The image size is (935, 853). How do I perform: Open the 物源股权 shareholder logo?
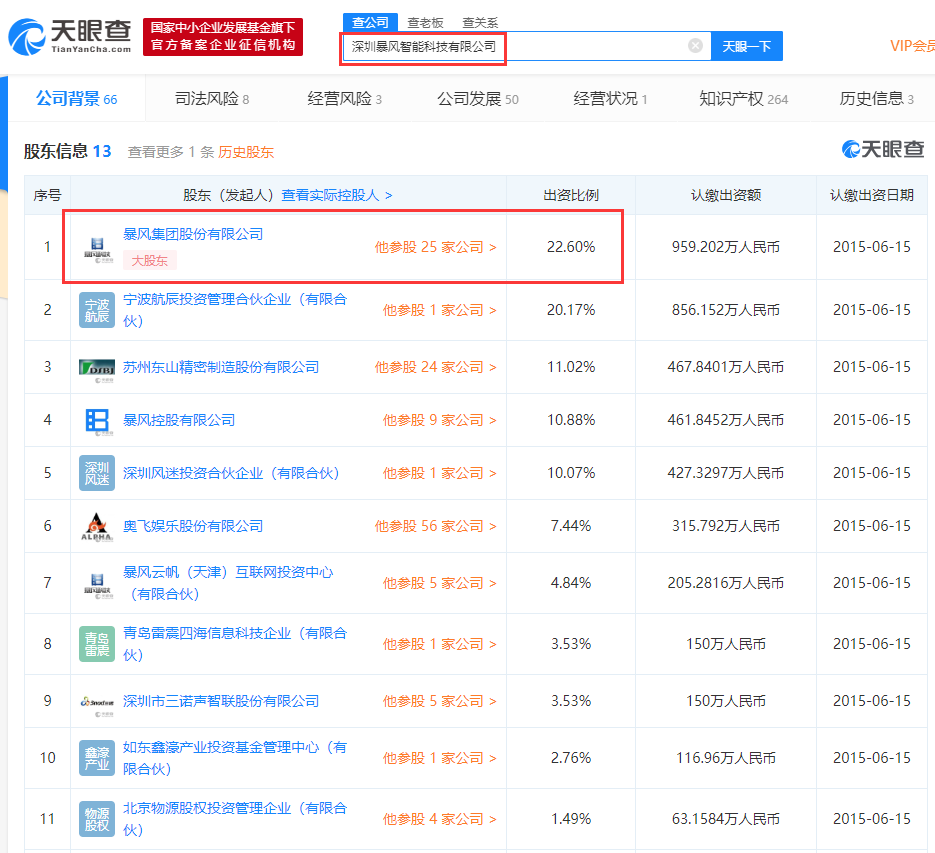pos(97,819)
